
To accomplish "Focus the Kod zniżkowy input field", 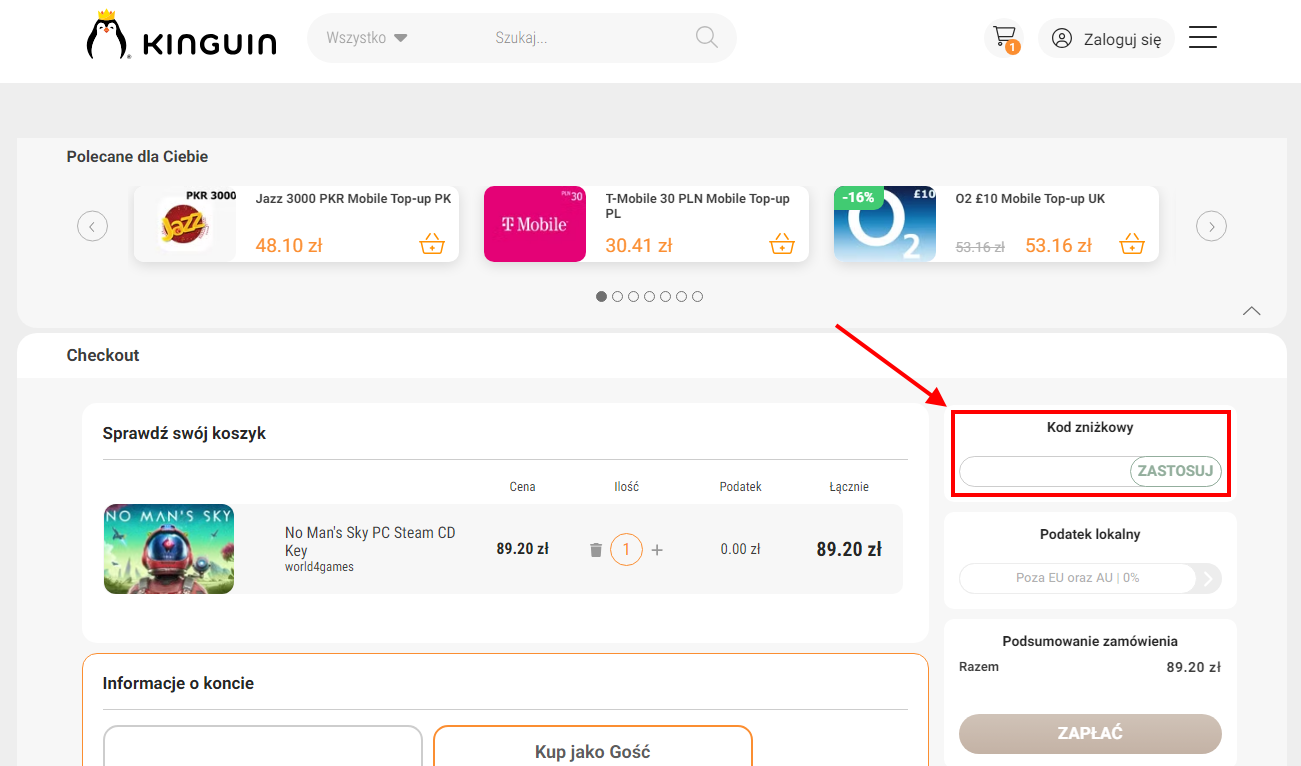I will 1045,471.
